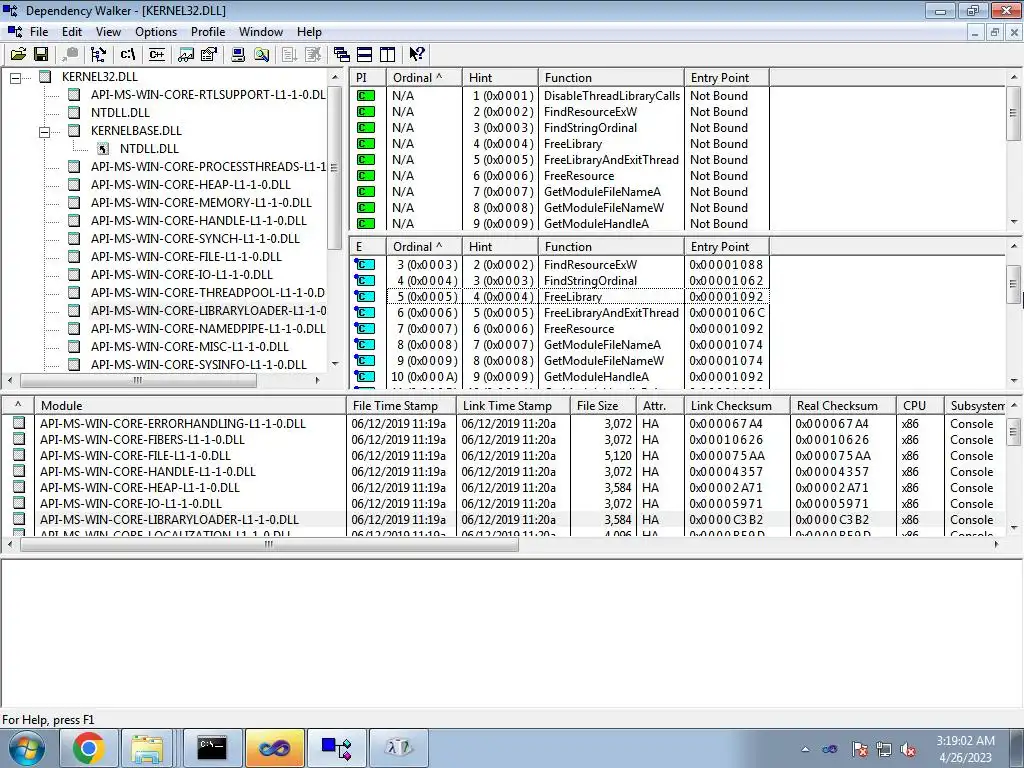Sort exports list by Function header
Viewport: 1024px width, 768px height.
click(x=611, y=247)
